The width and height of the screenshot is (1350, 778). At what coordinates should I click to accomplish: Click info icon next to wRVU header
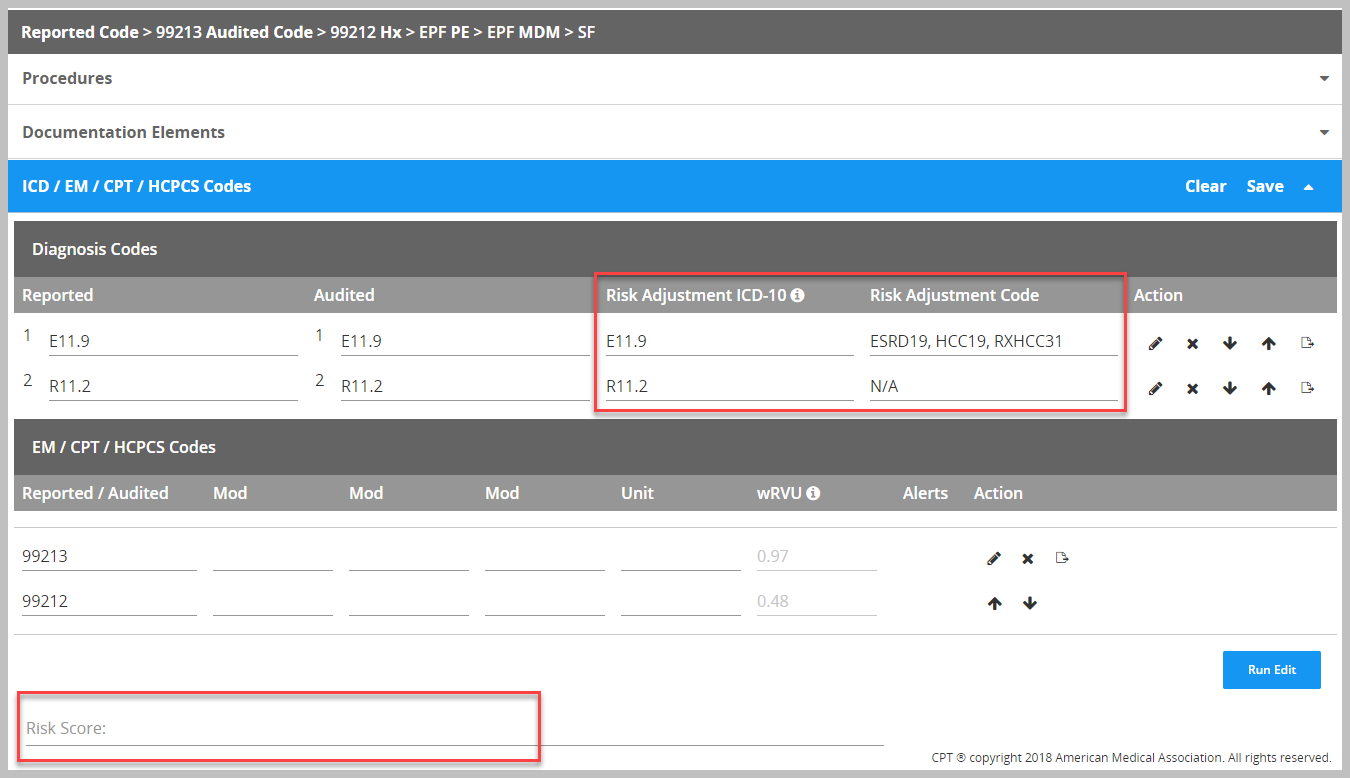pos(813,493)
